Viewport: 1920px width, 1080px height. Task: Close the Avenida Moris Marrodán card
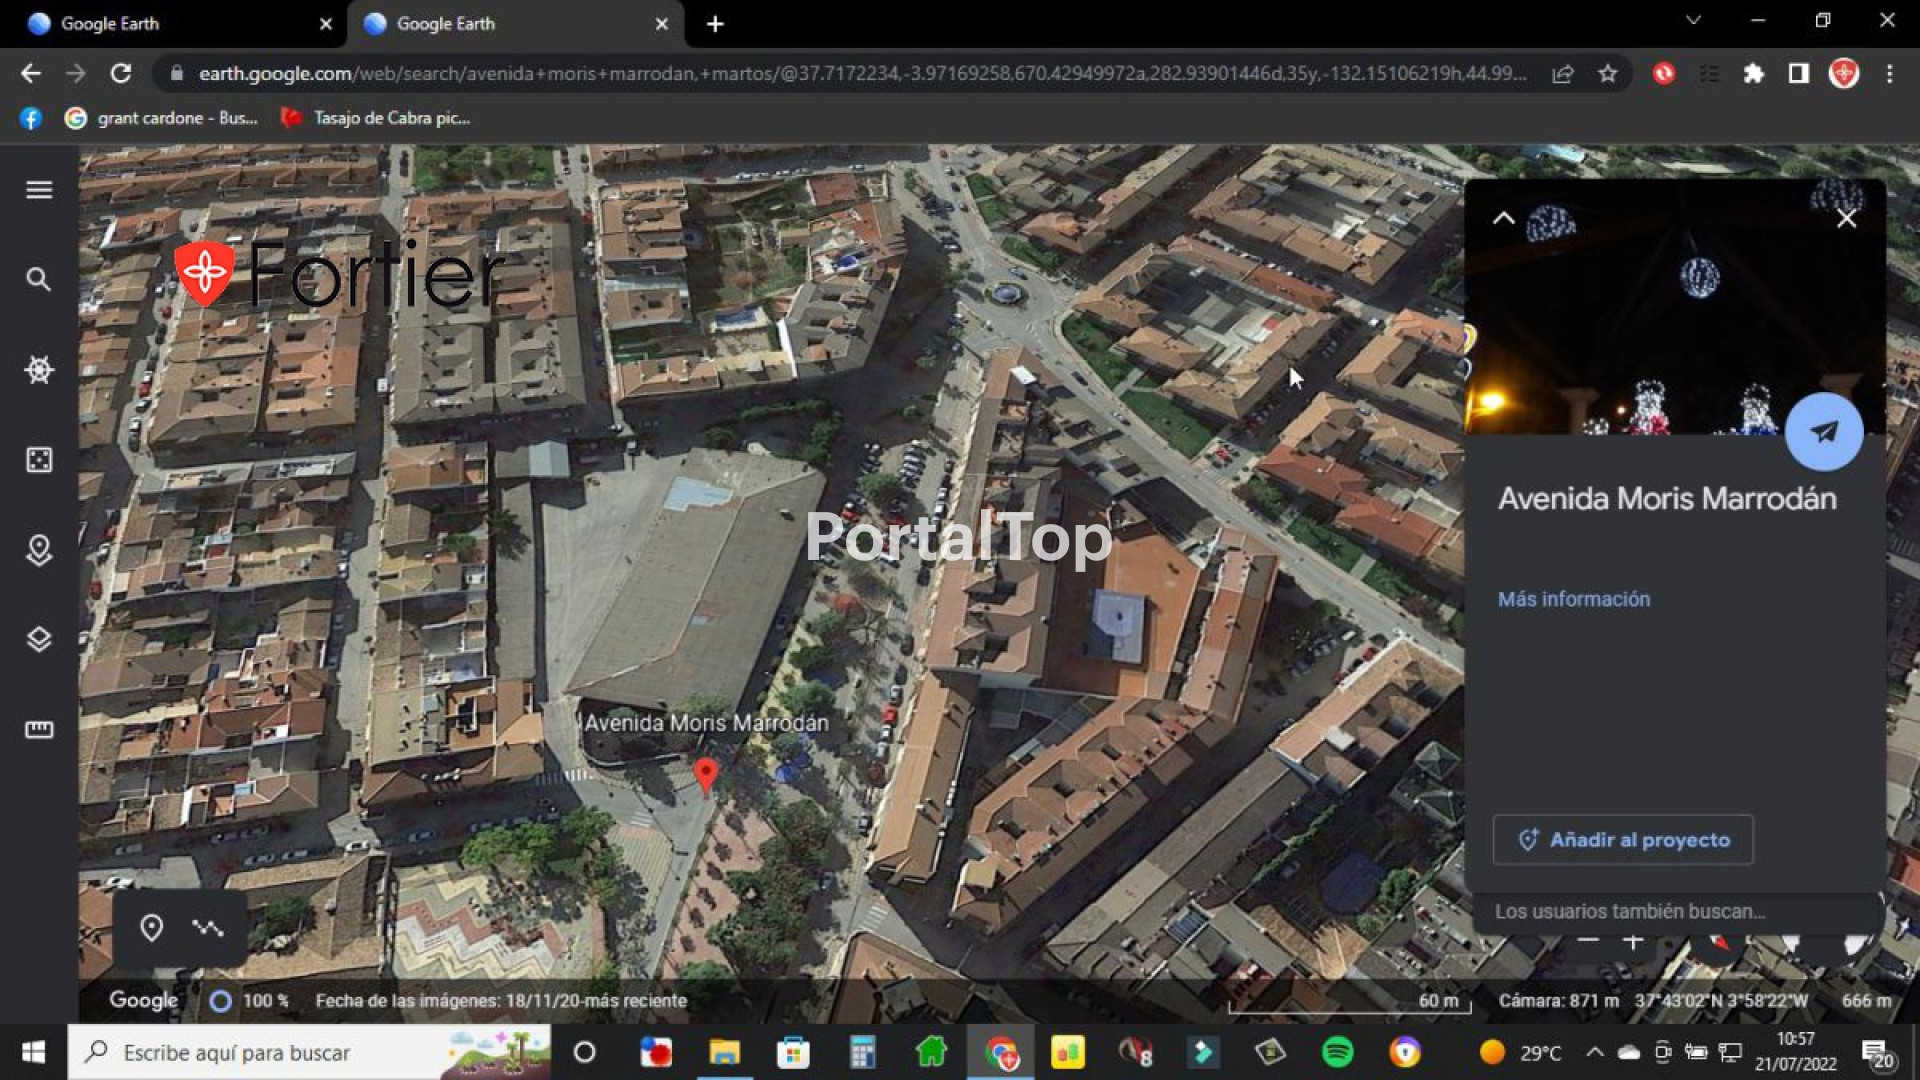point(1846,218)
